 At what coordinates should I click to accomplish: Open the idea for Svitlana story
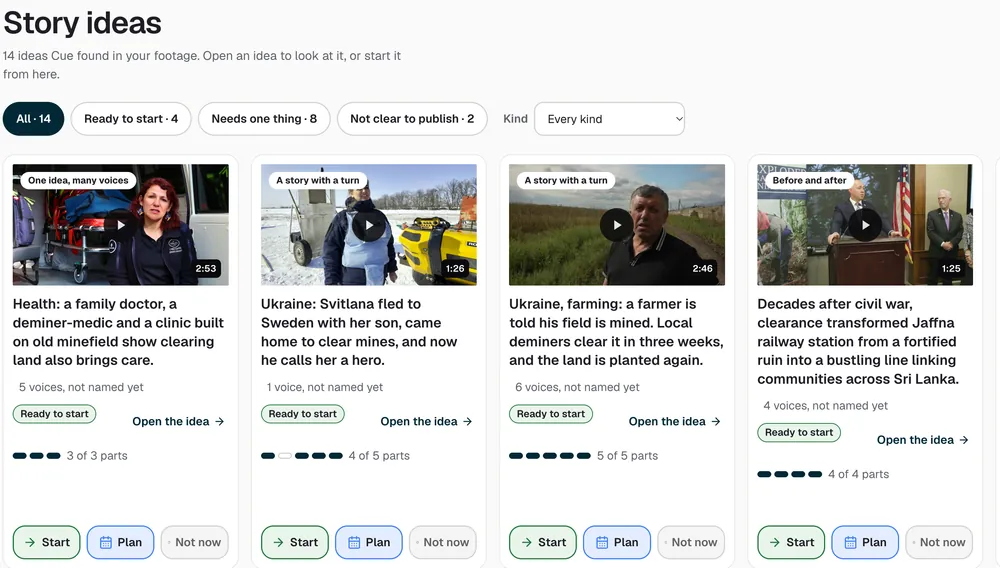tap(427, 421)
